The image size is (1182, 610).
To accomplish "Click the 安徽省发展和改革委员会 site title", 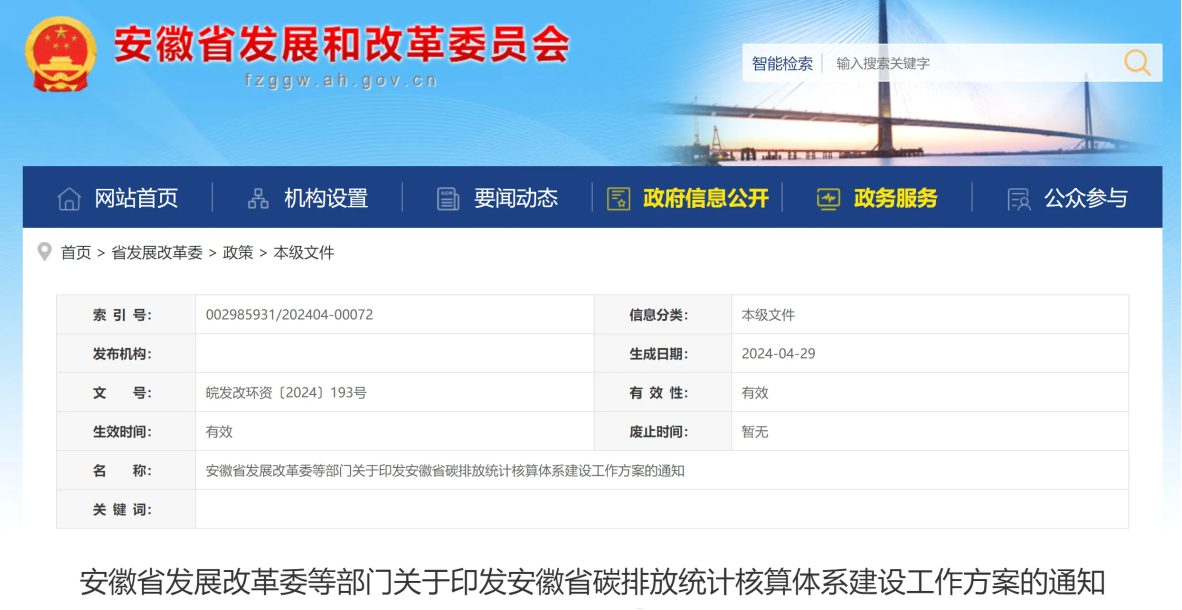I will pos(341,44).
